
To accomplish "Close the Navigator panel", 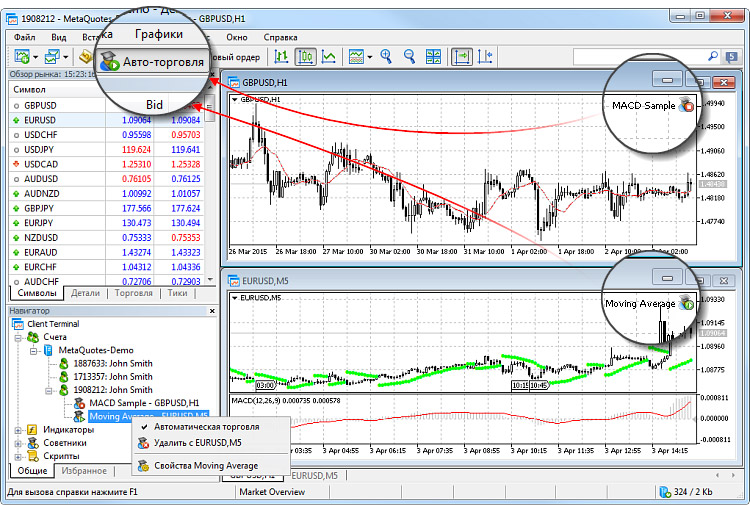I will [212, 311].
